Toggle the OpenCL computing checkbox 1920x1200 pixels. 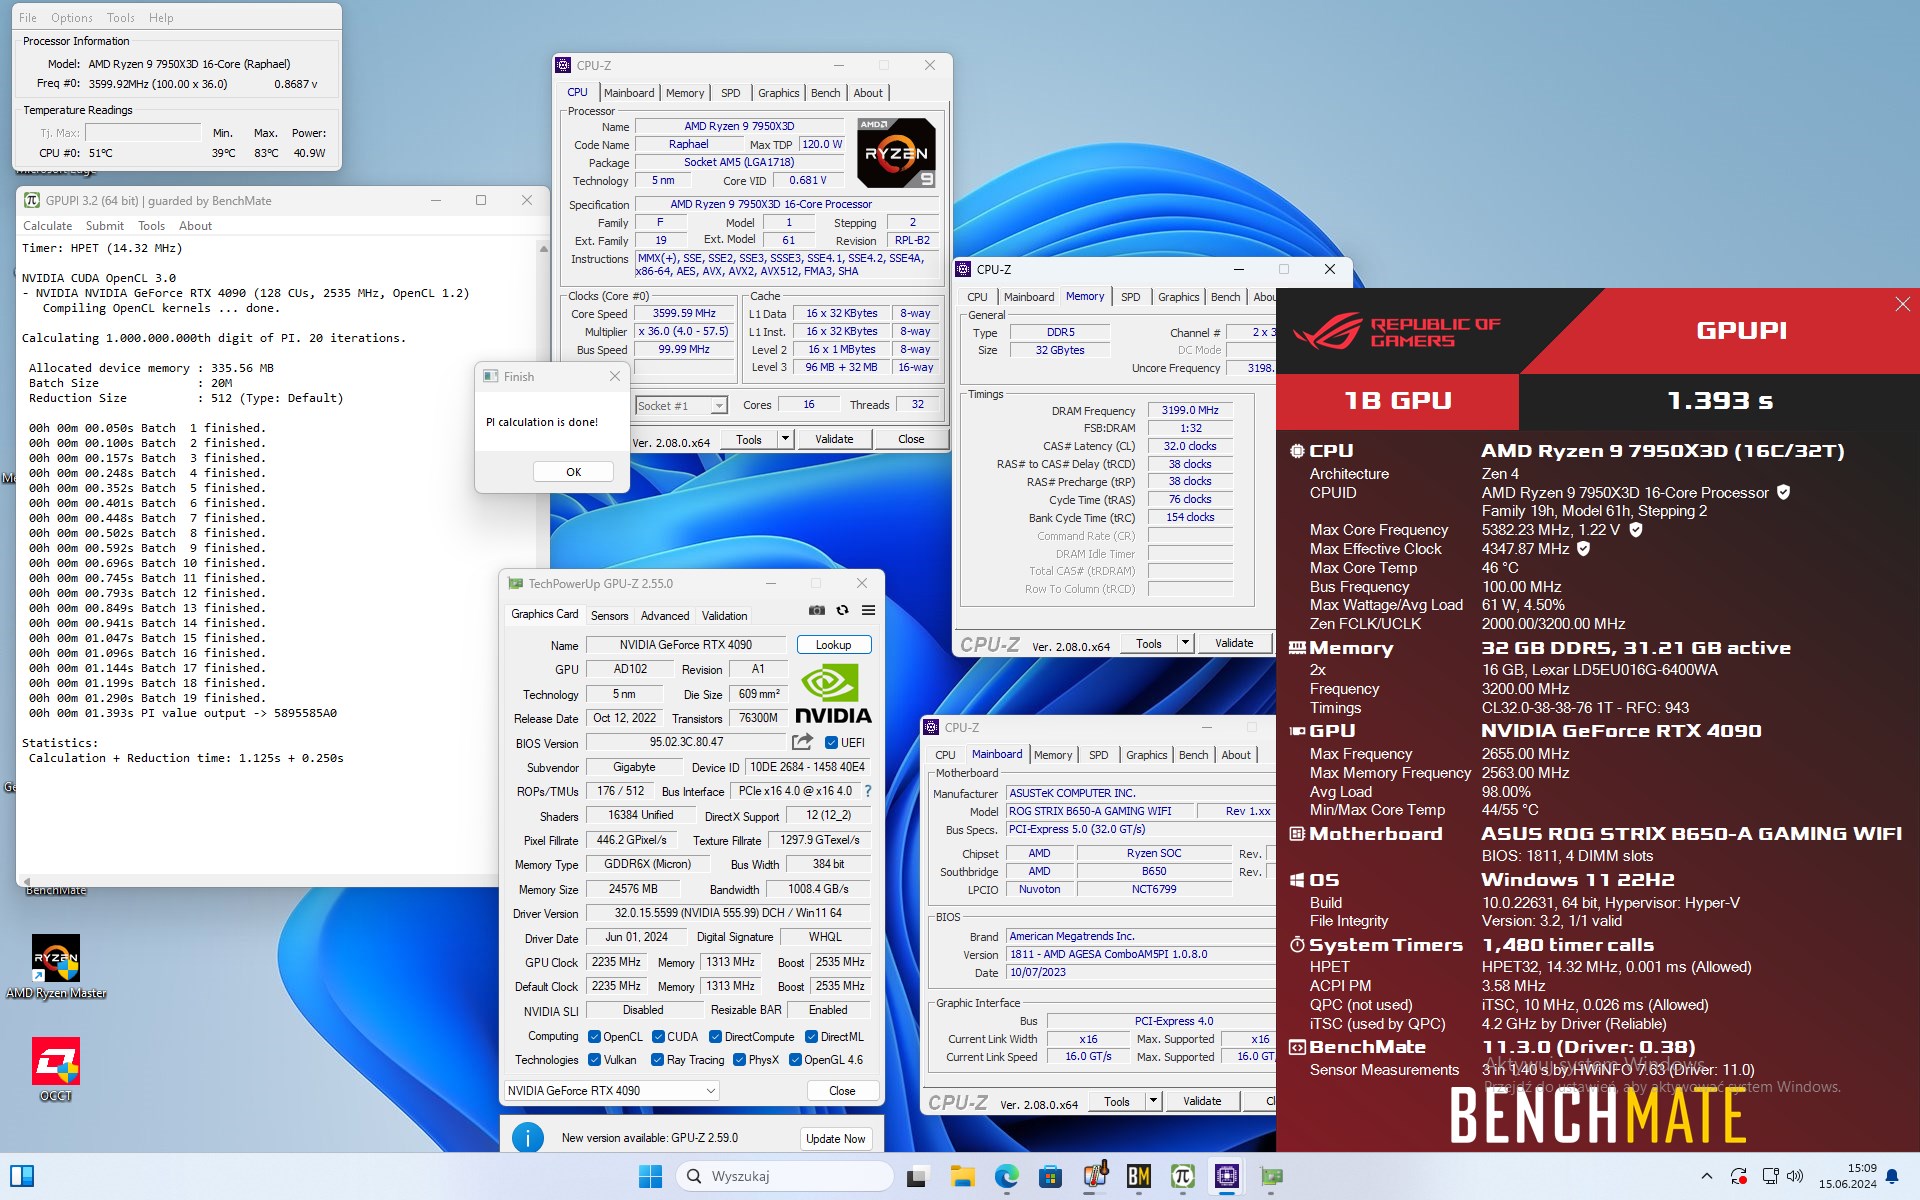click(594, 1036)
